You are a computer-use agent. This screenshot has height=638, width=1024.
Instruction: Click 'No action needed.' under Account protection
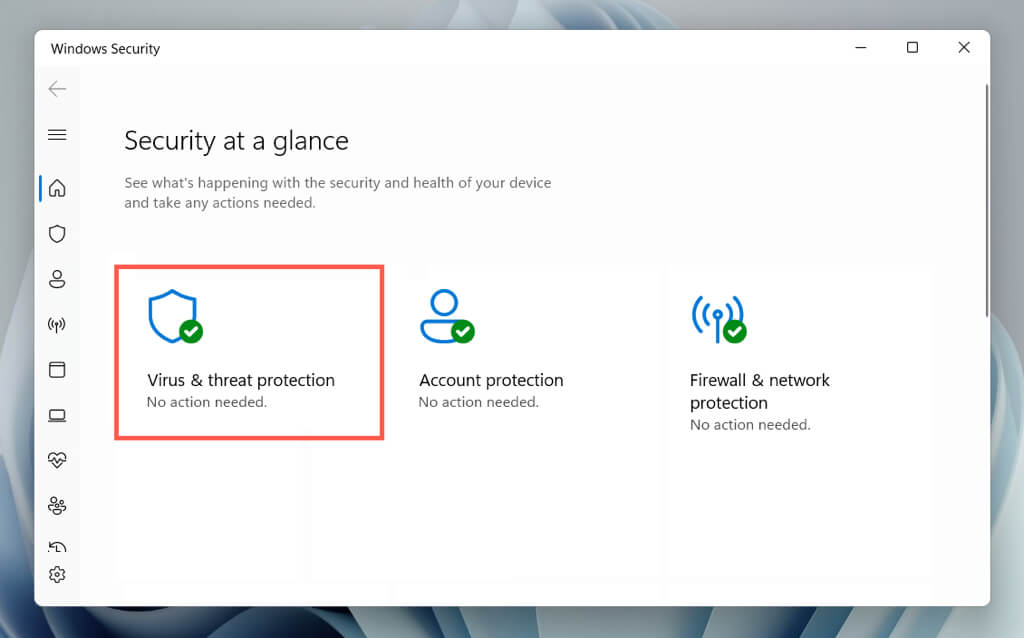click(479, 402)
